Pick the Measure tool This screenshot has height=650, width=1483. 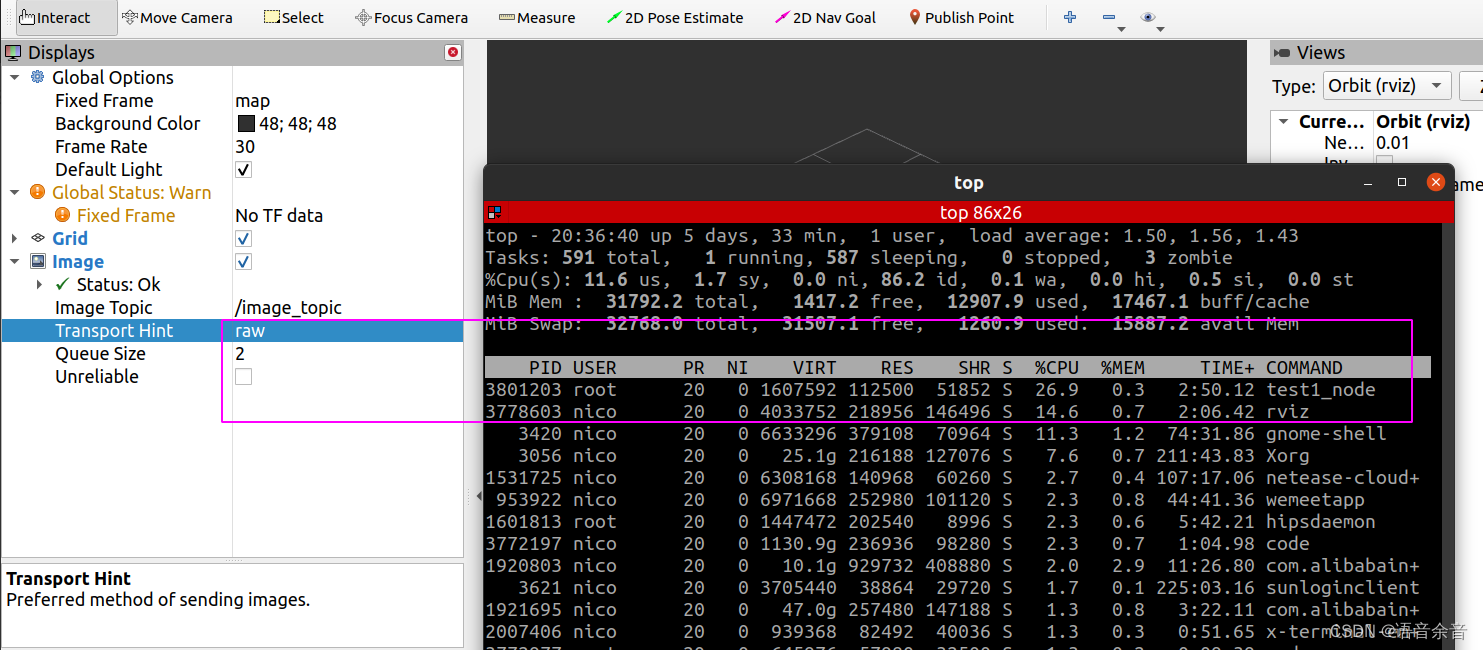point(537,18)
